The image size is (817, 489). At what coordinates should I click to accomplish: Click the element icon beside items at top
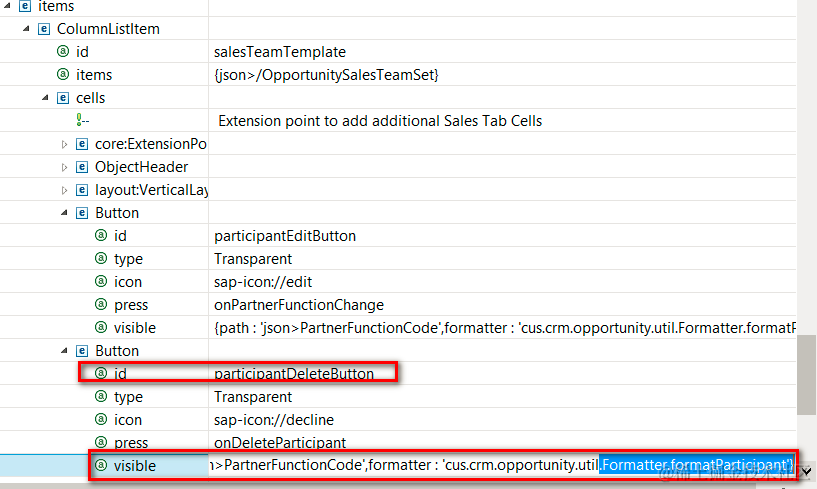click(24, 6)
